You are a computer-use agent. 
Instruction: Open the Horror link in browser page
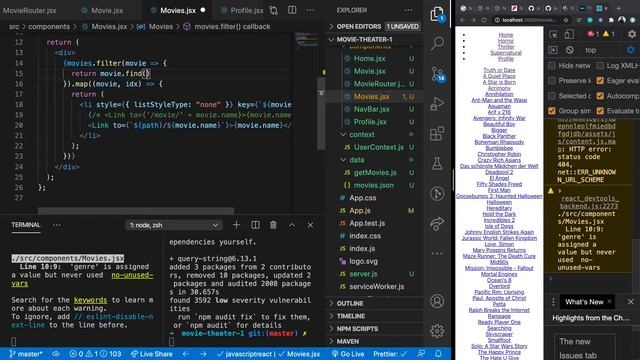click(x=506, y=41)
